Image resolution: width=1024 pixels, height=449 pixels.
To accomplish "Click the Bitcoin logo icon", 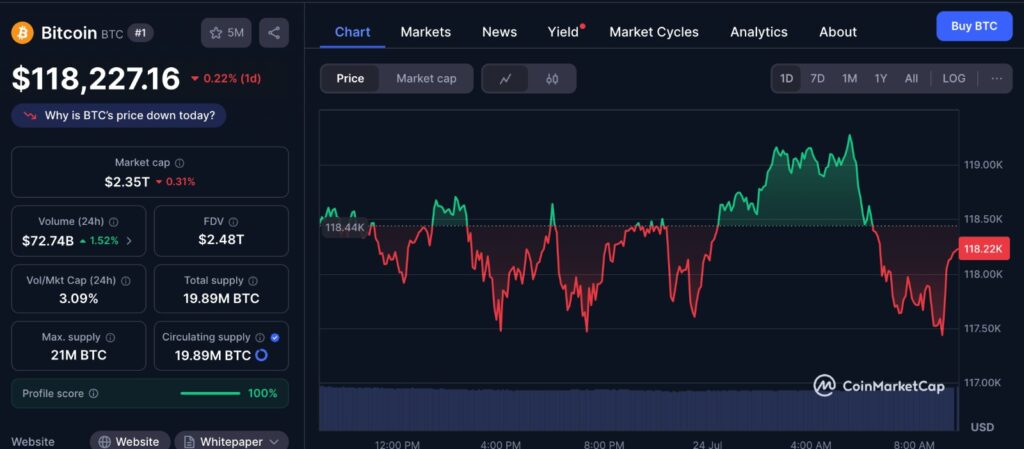I will tap(22, 33).
